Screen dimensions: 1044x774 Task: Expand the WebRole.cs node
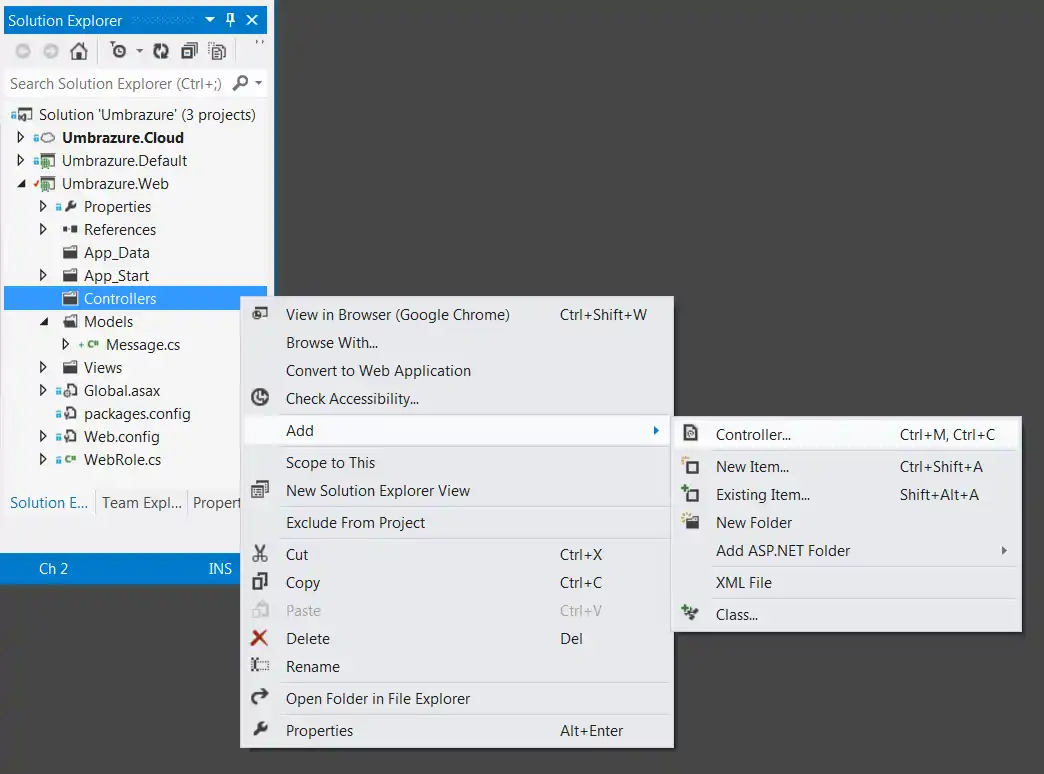[x=43, y=460]
